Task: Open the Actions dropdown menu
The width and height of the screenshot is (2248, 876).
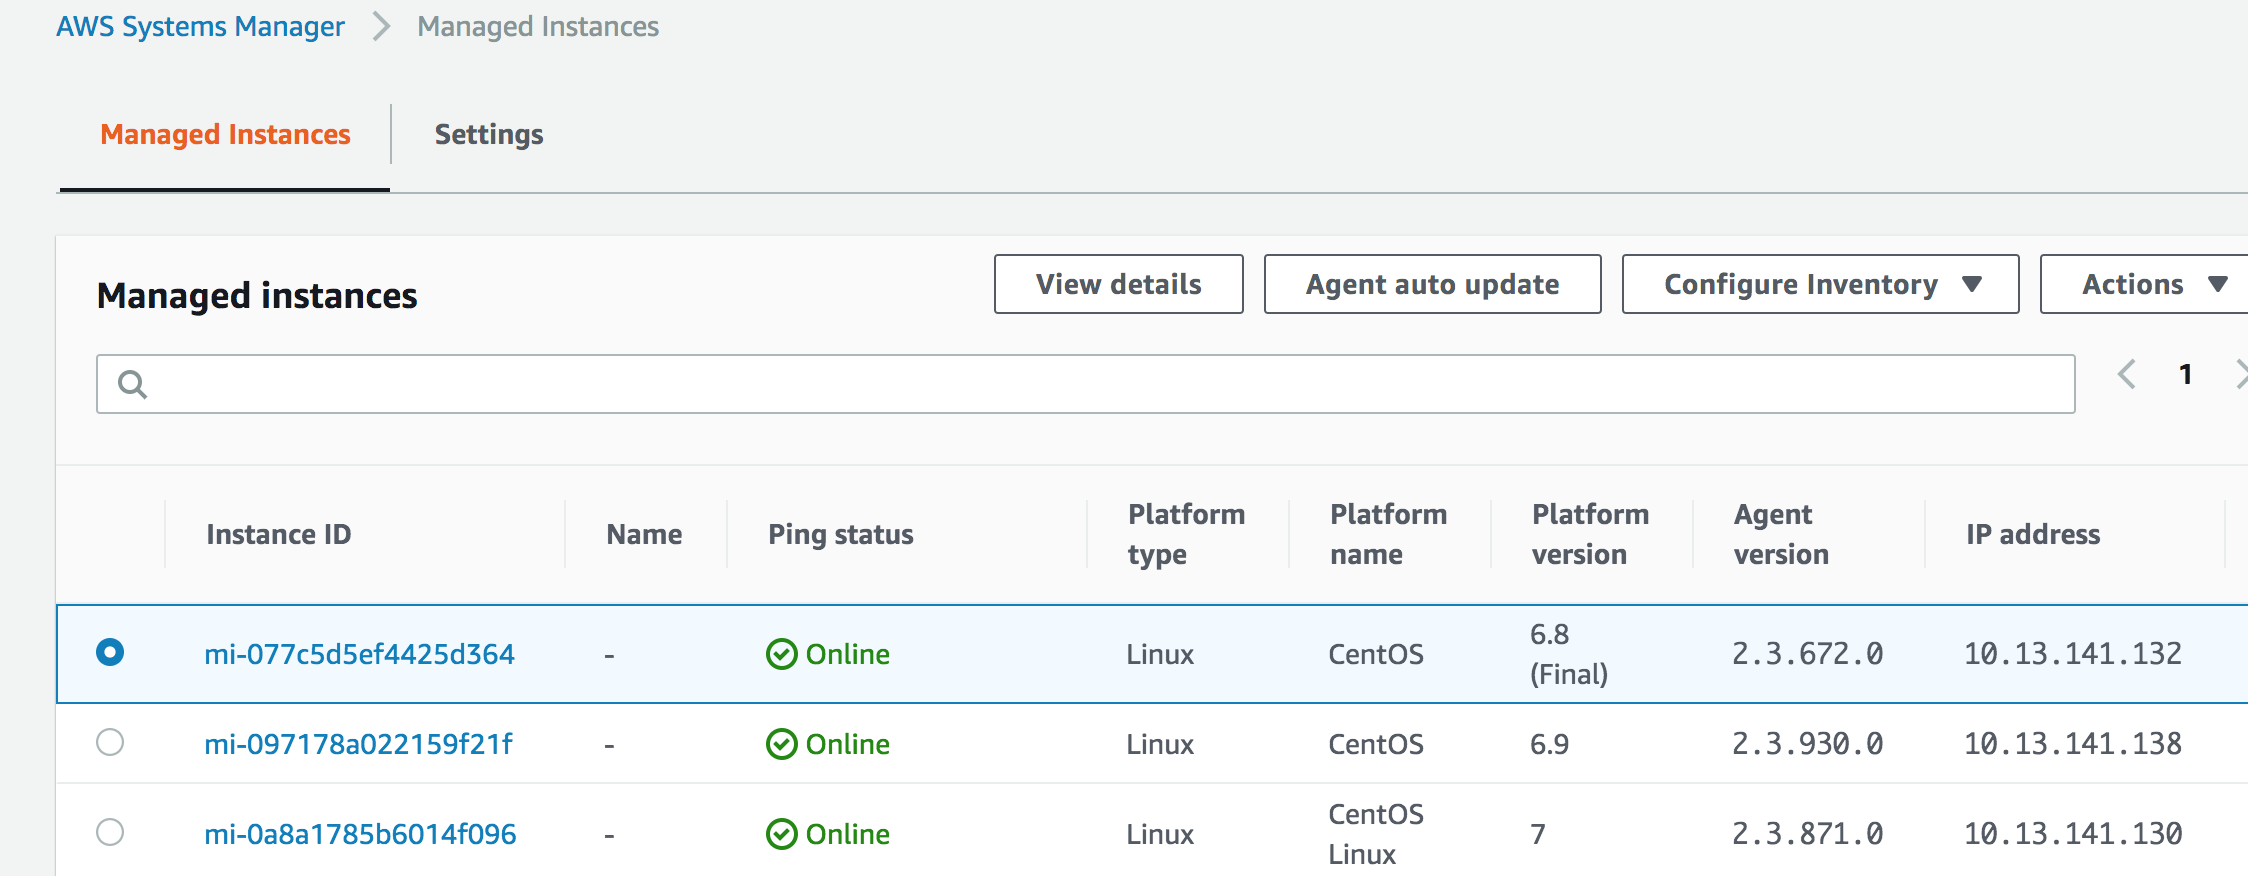Action: pos(2144,284)
